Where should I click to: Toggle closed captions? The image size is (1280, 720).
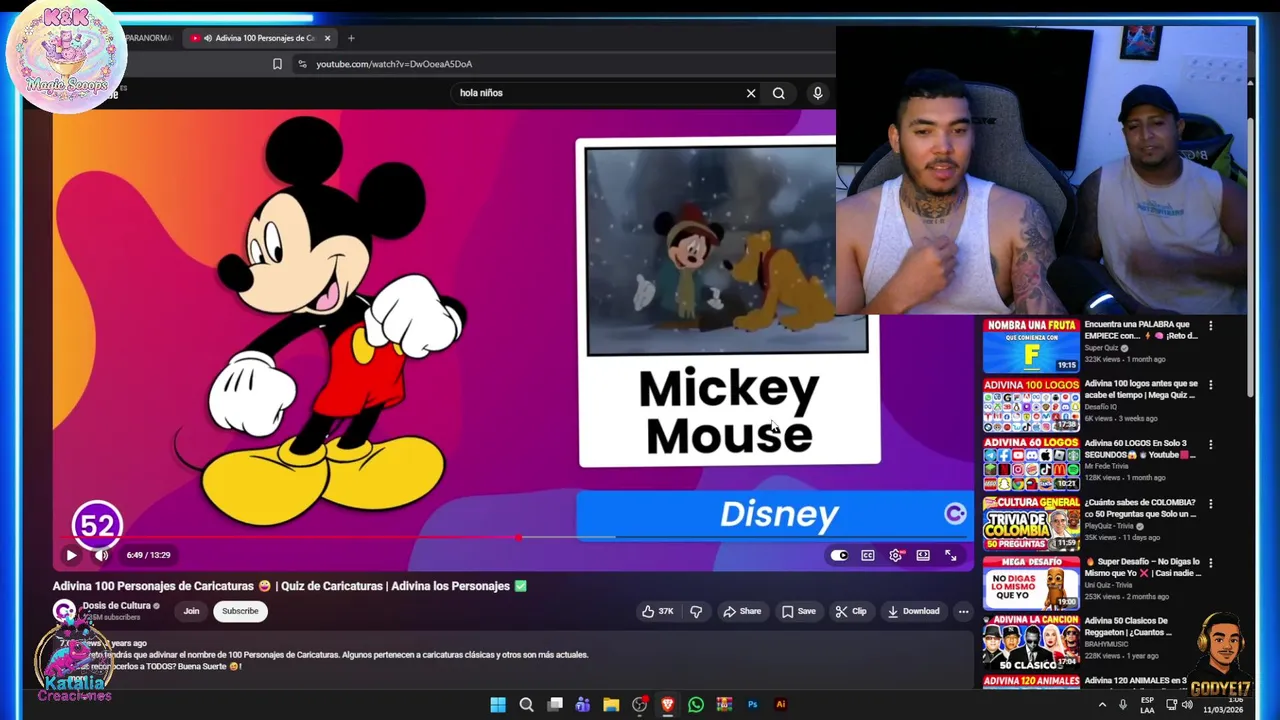coord(868,555)
